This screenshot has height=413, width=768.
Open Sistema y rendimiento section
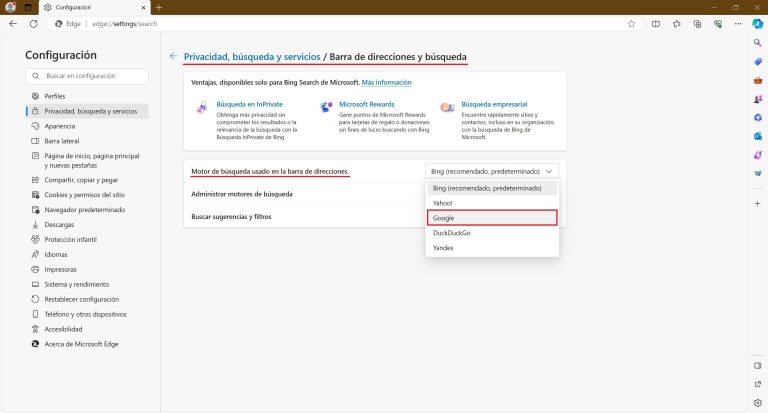87,285
